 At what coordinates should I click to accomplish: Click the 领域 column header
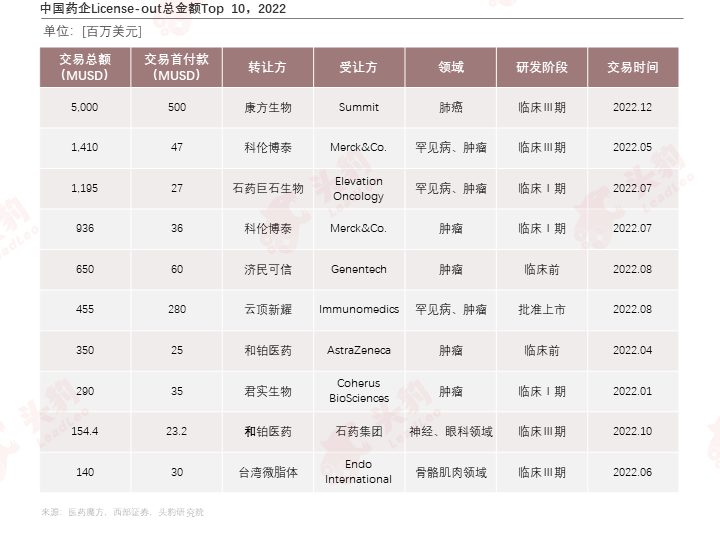point(450,67)
